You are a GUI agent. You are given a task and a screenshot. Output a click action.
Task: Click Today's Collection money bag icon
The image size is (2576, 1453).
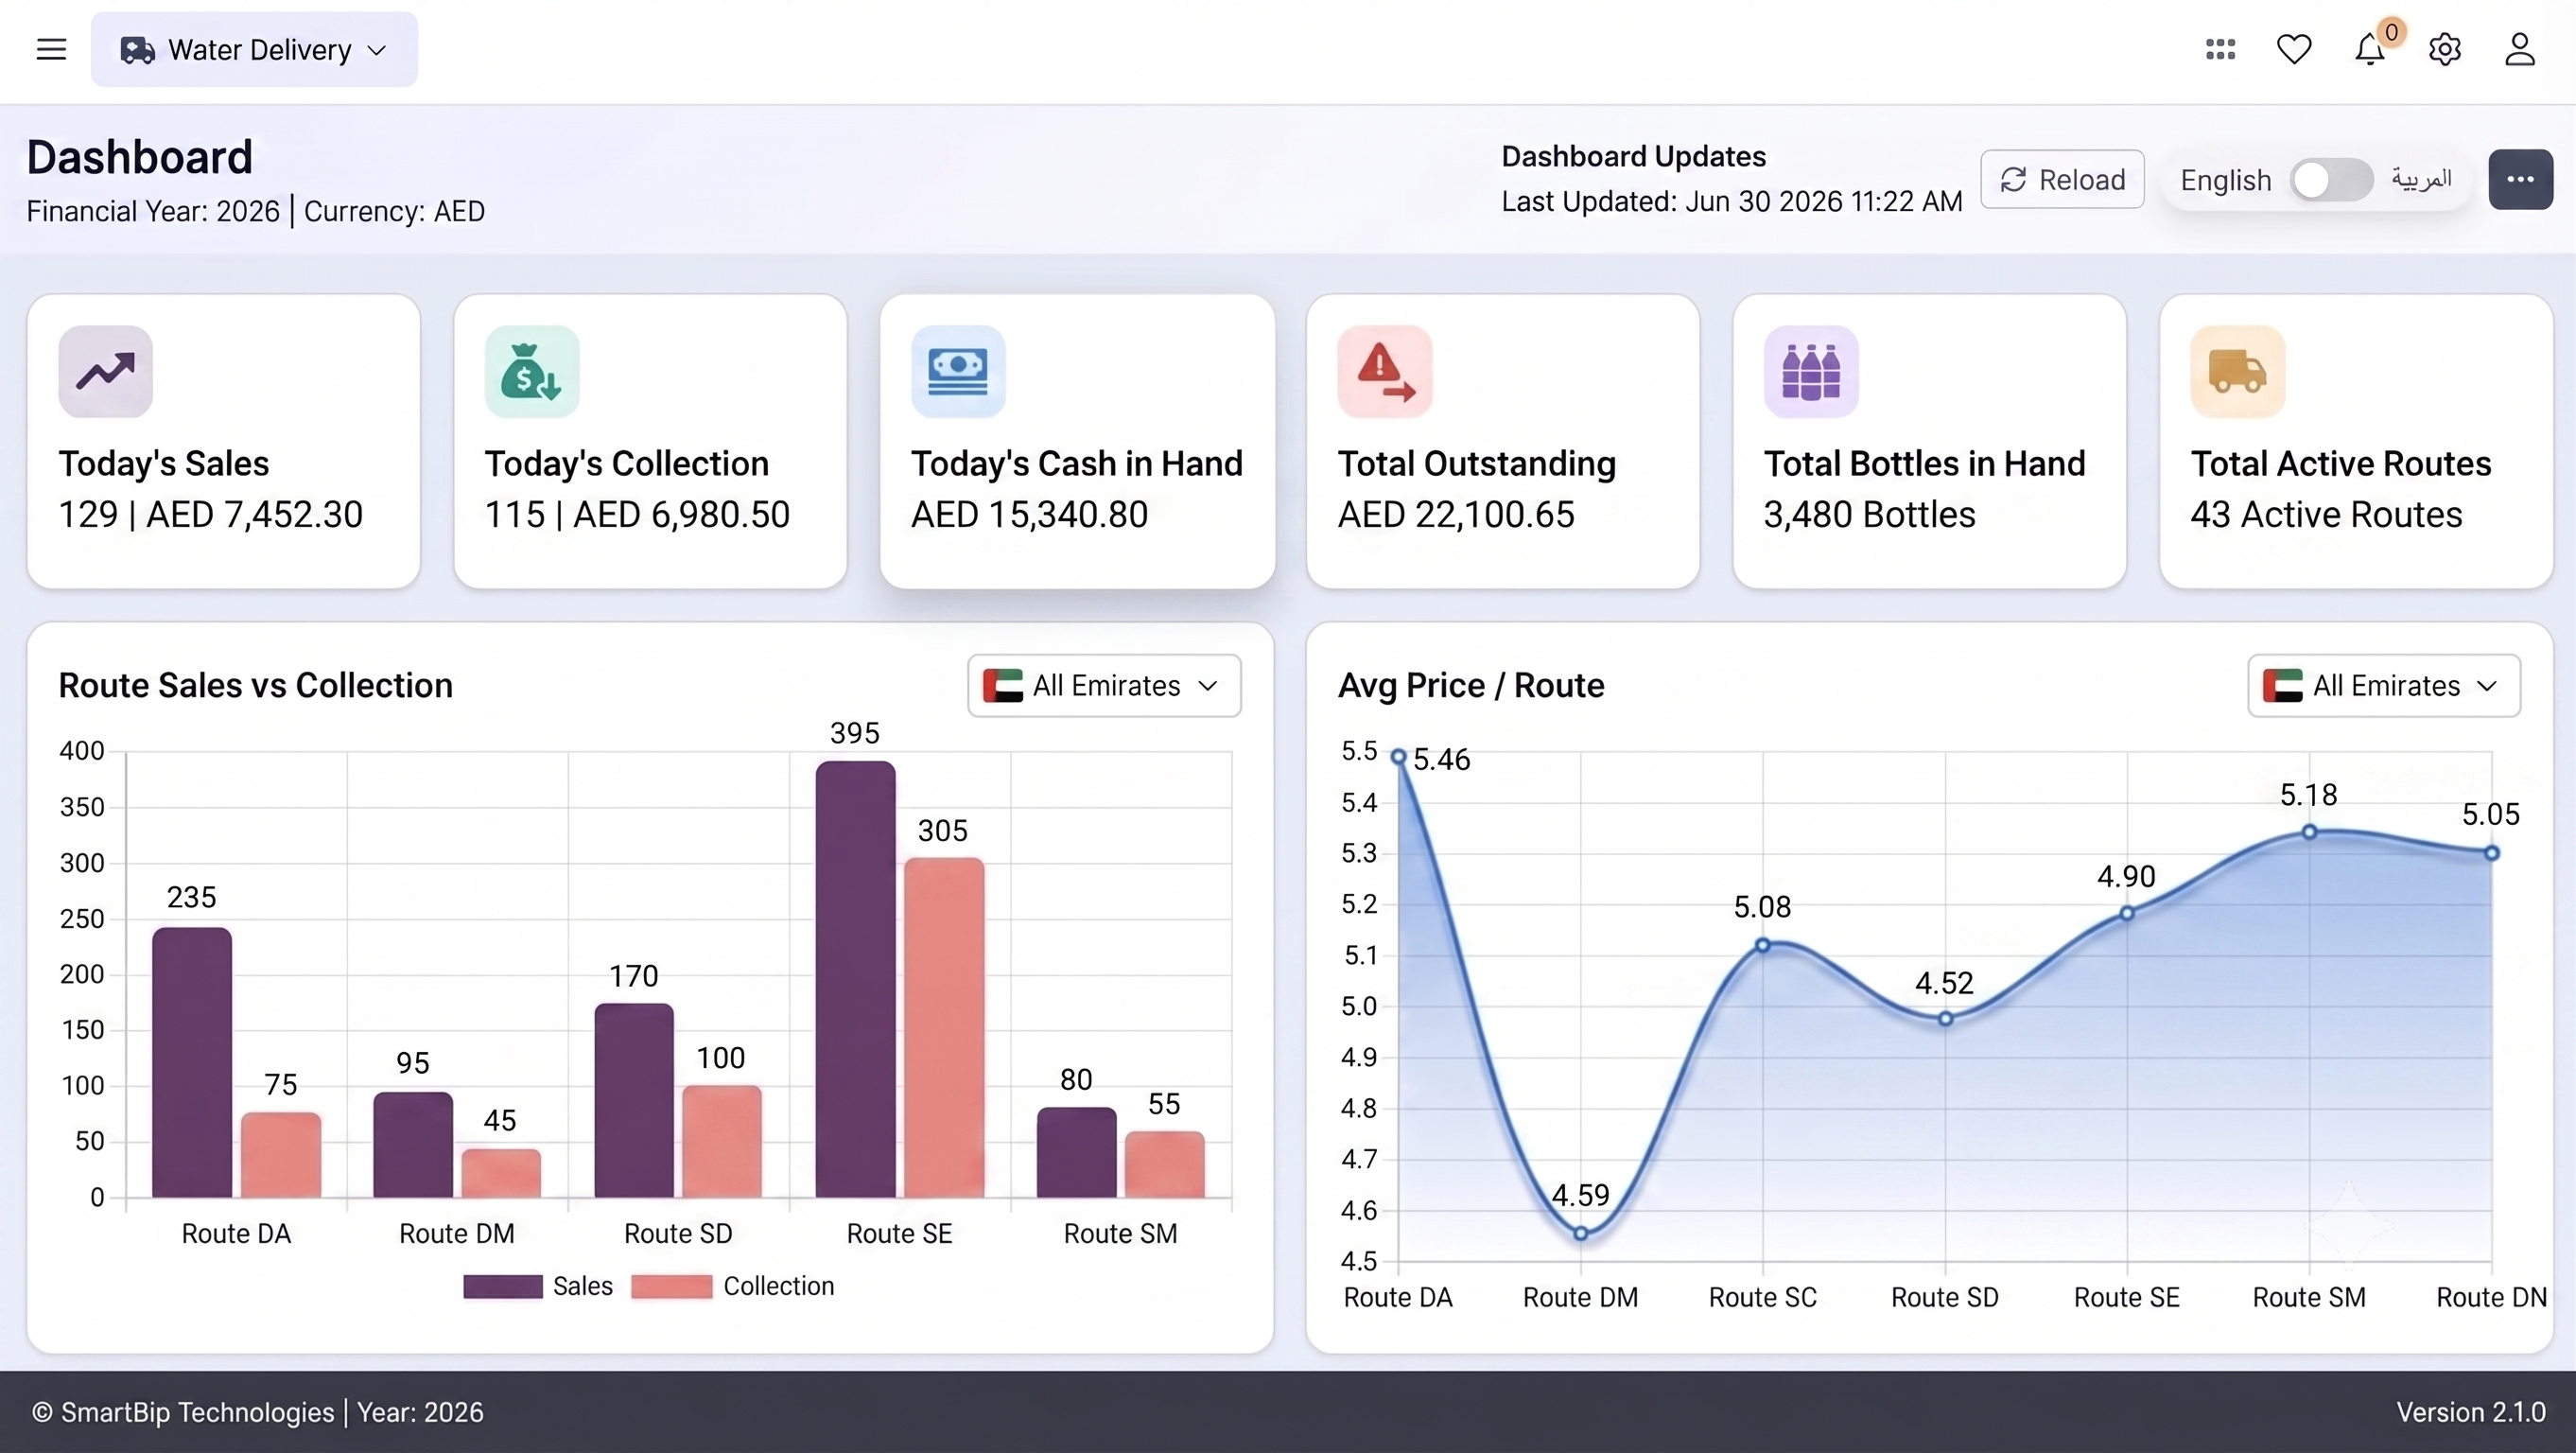coord(532,372)
